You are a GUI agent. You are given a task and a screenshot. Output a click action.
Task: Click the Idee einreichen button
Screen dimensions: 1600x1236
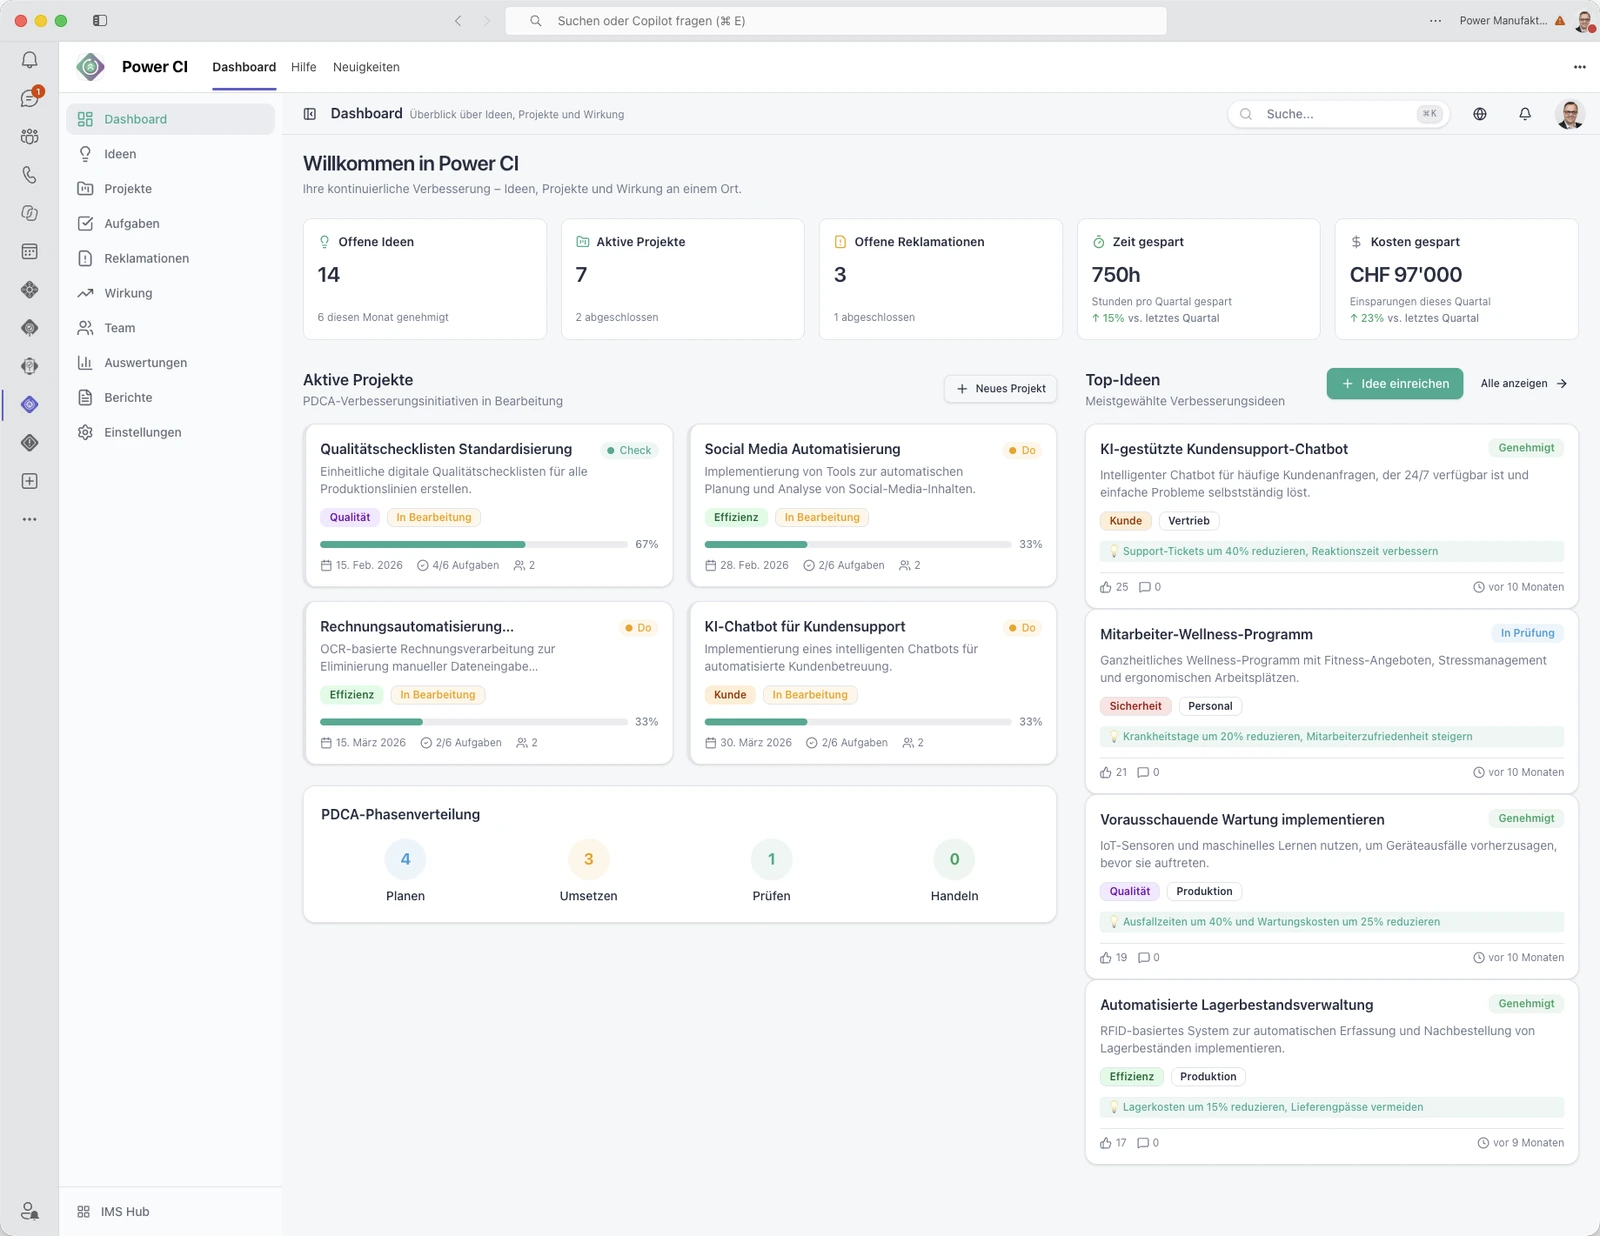click(1395, 384)
